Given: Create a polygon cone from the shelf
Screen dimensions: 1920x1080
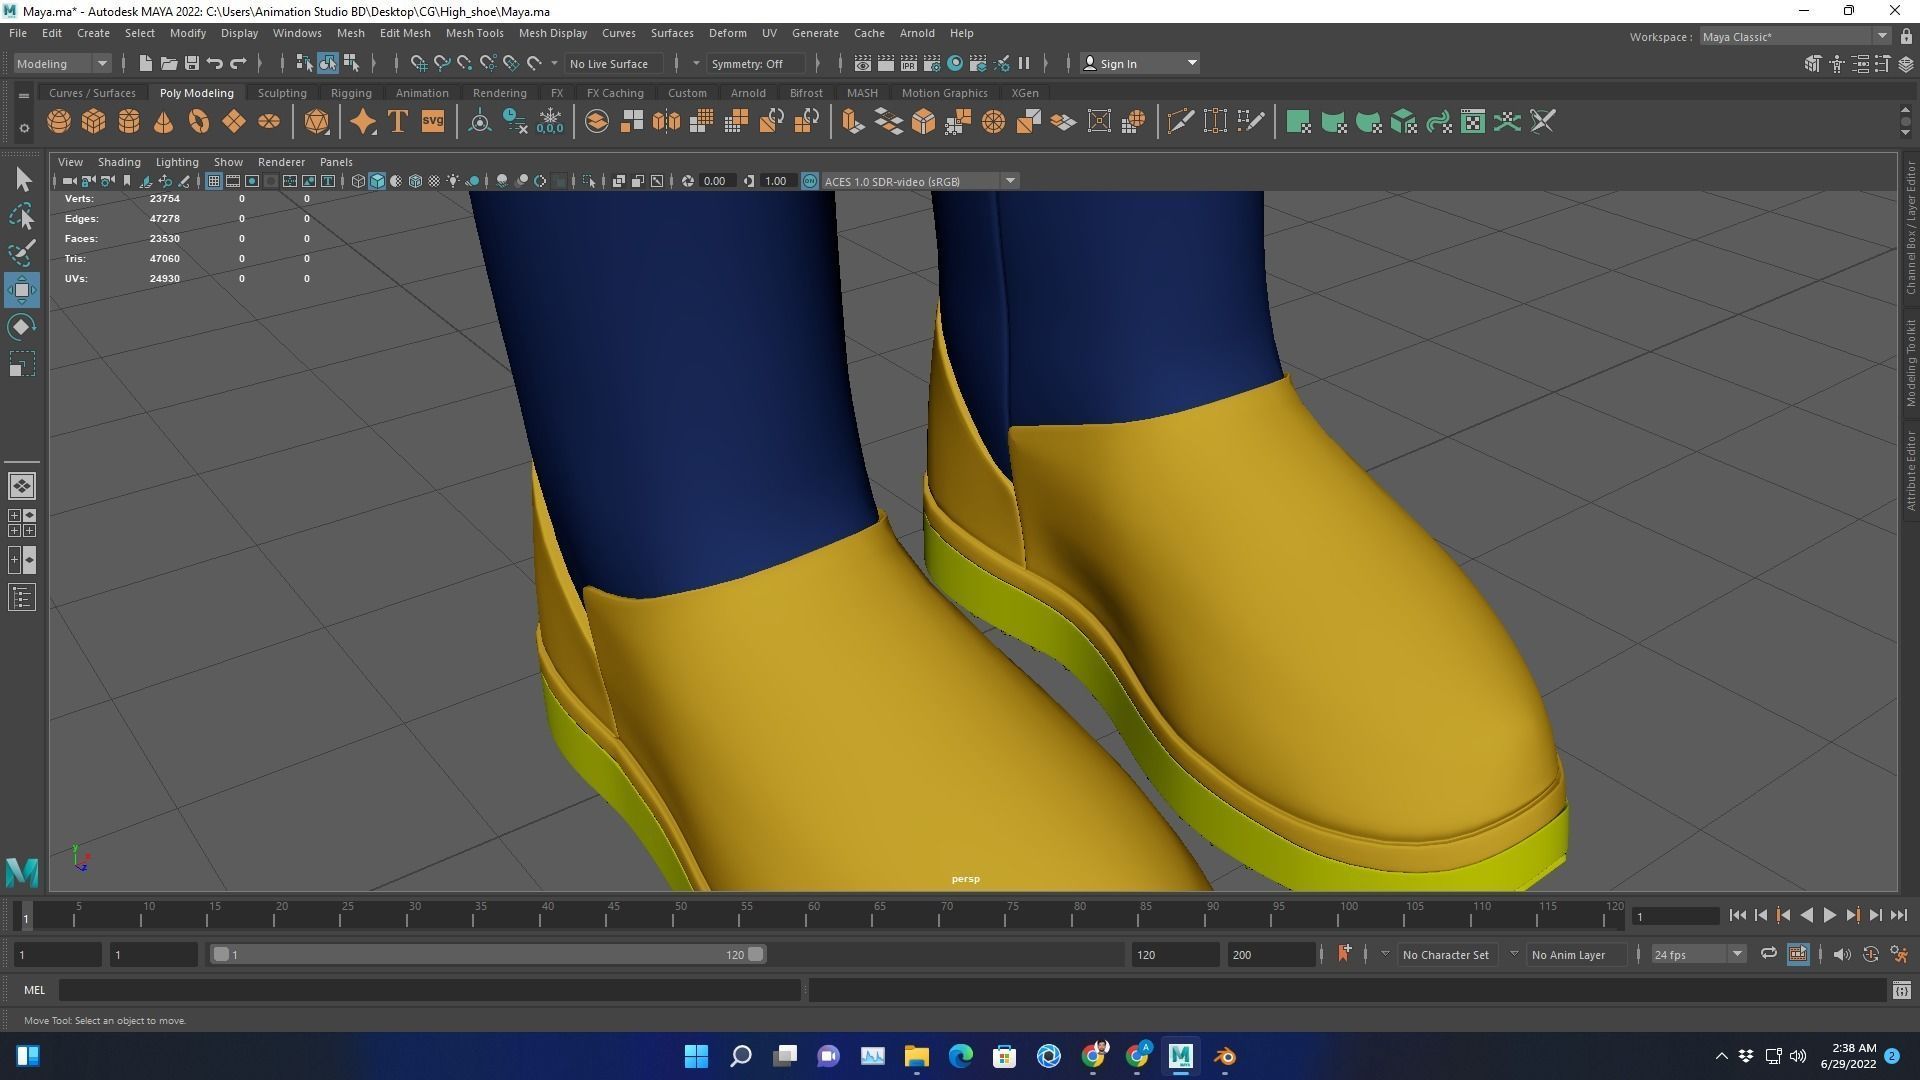Looking at the screenshot, I should point(164,122).
